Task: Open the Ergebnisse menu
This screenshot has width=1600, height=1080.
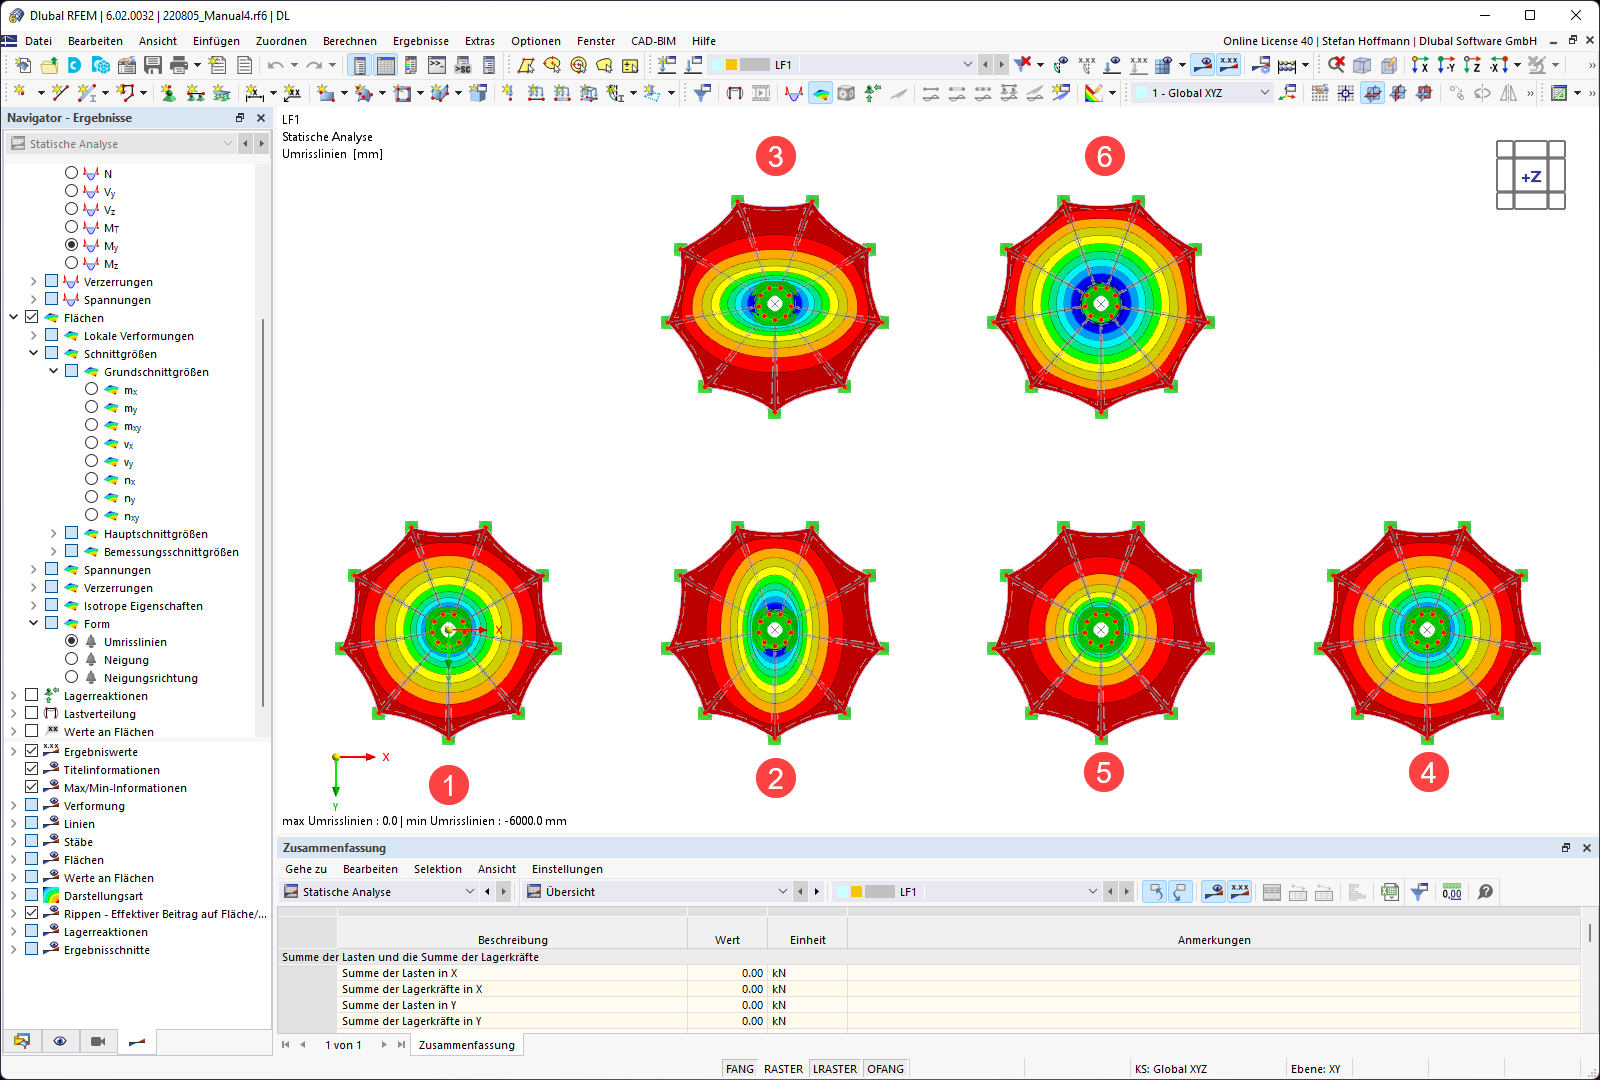Action: (421, 41)
